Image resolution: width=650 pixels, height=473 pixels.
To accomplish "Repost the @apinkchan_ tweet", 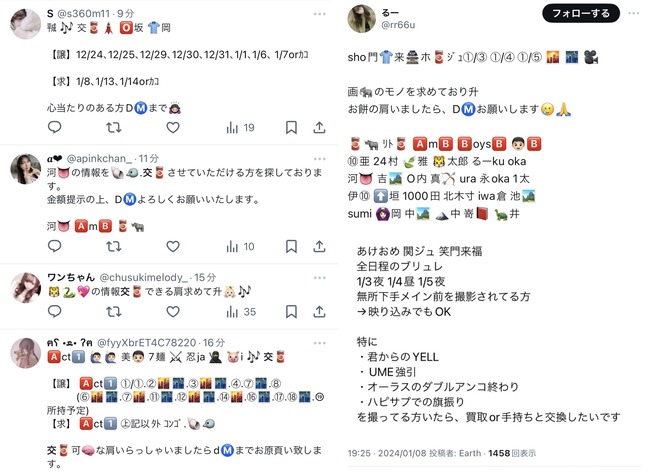I will (x=114, y=247).
